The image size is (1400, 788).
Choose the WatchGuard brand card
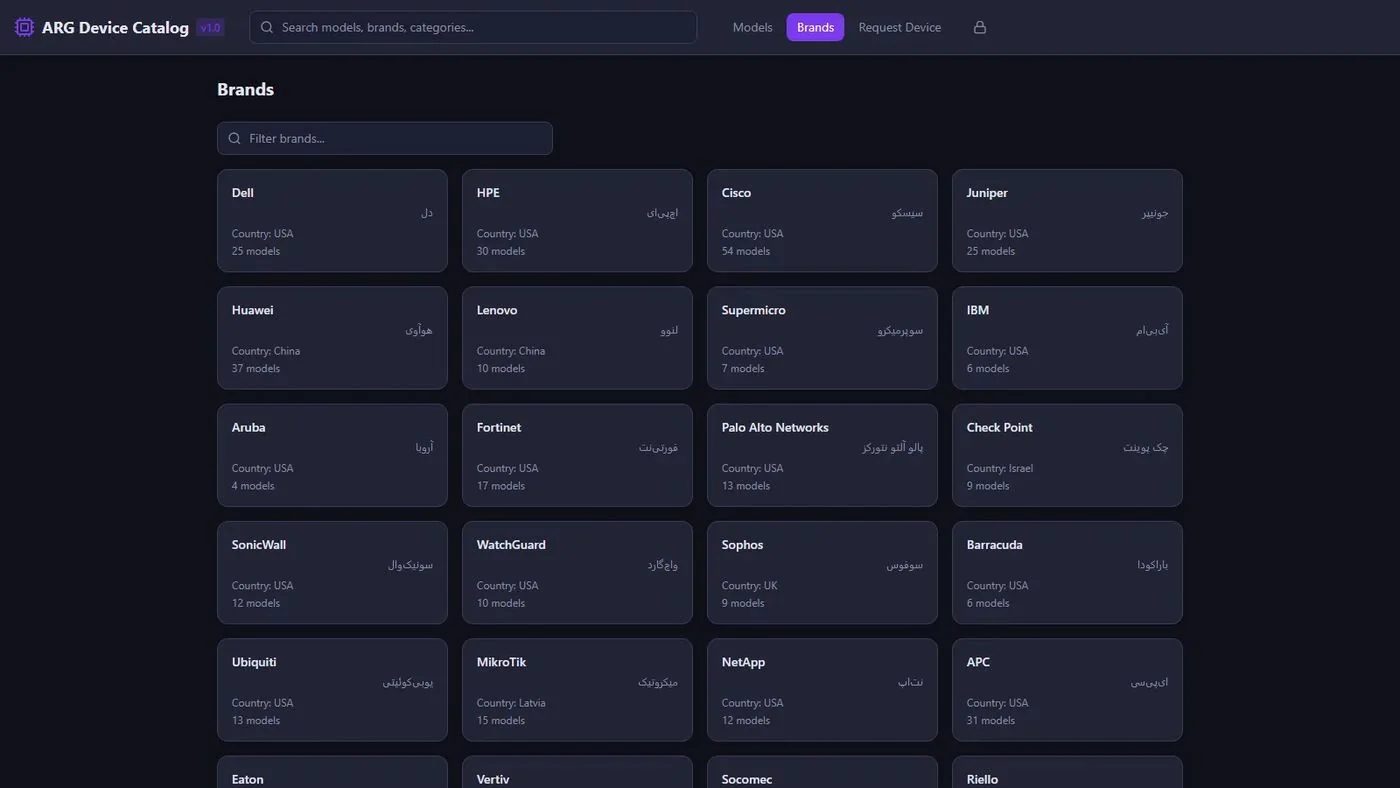click(577, 572)
